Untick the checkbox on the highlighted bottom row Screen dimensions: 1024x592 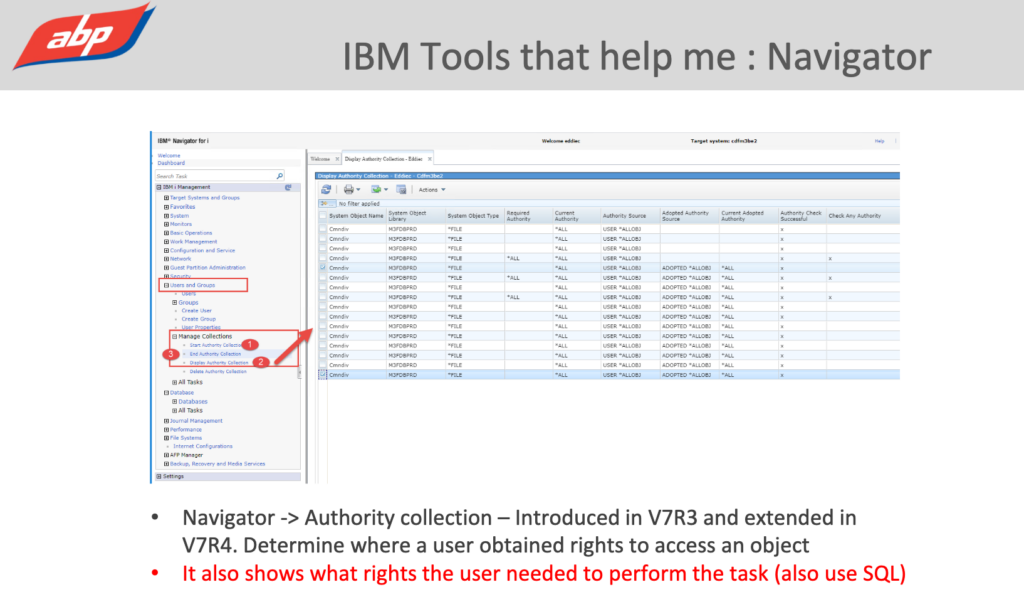click(x=323, y=375)
